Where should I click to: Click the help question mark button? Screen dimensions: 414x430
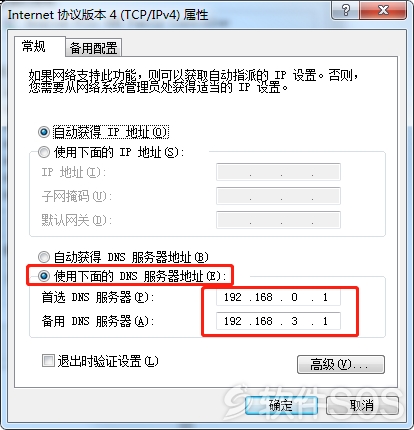[346, 10]
